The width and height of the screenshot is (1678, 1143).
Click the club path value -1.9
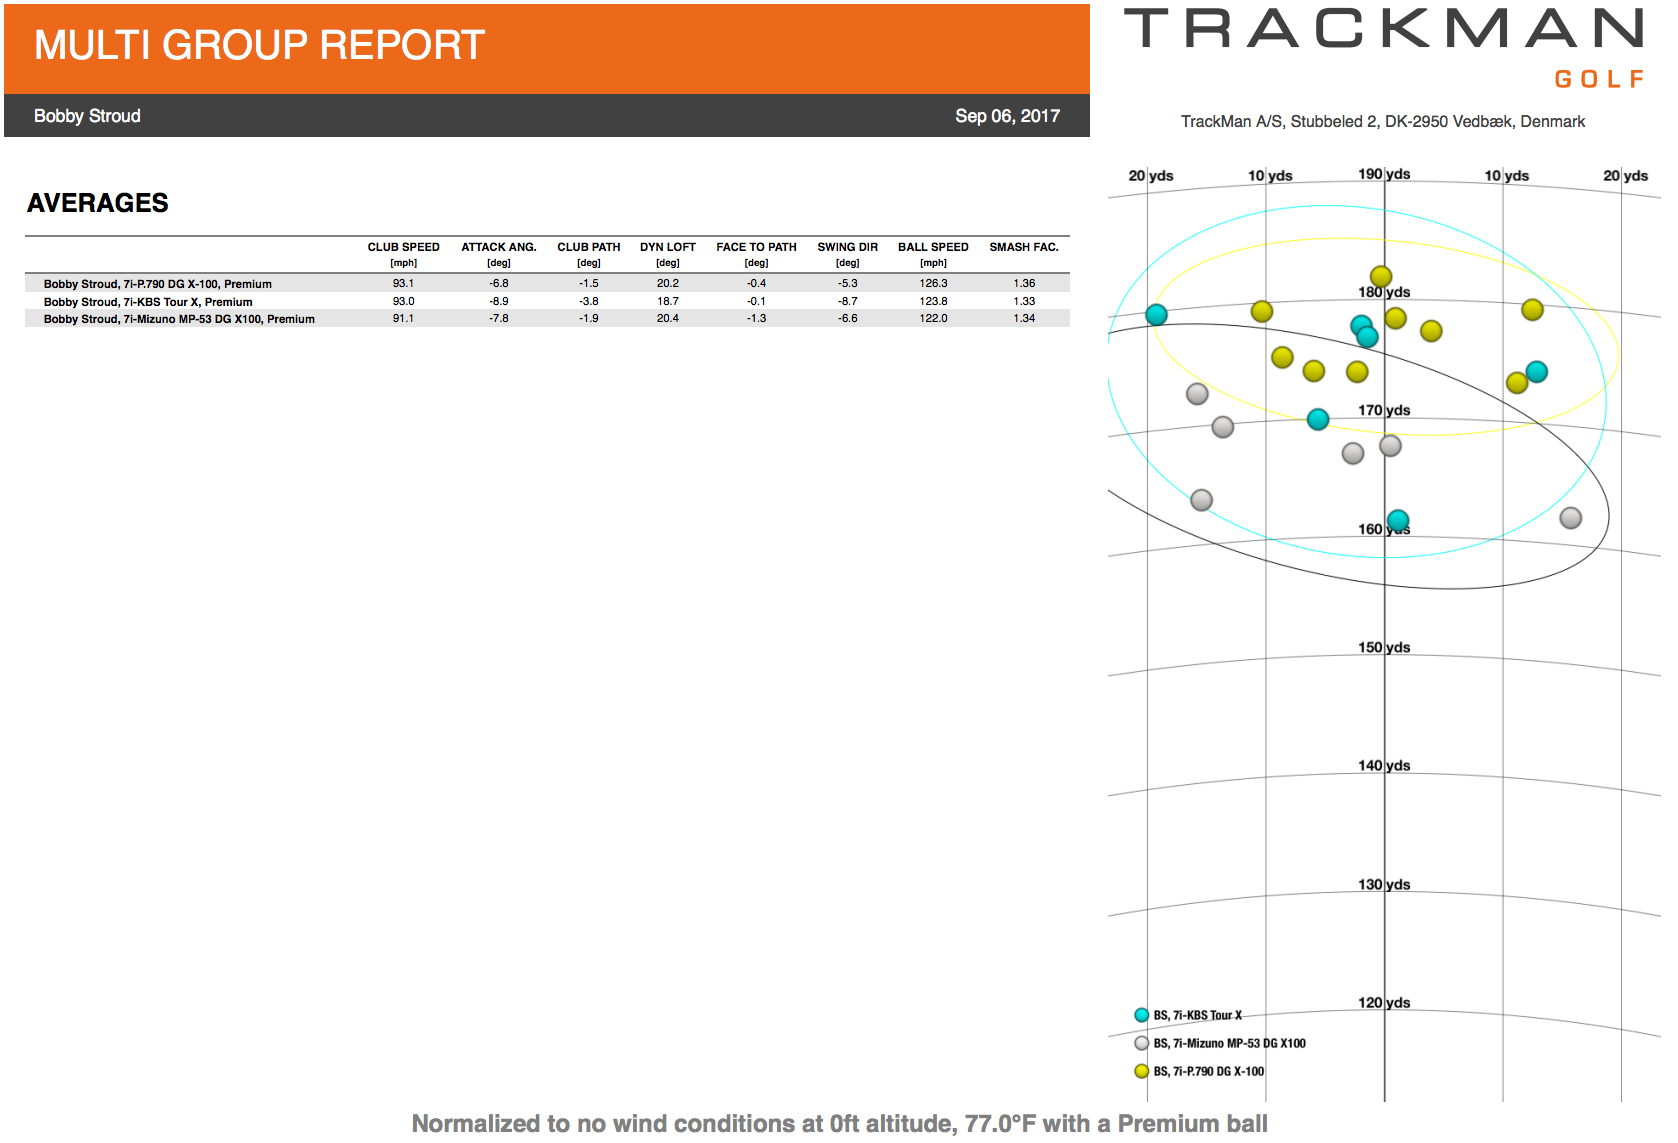point(589,319)
